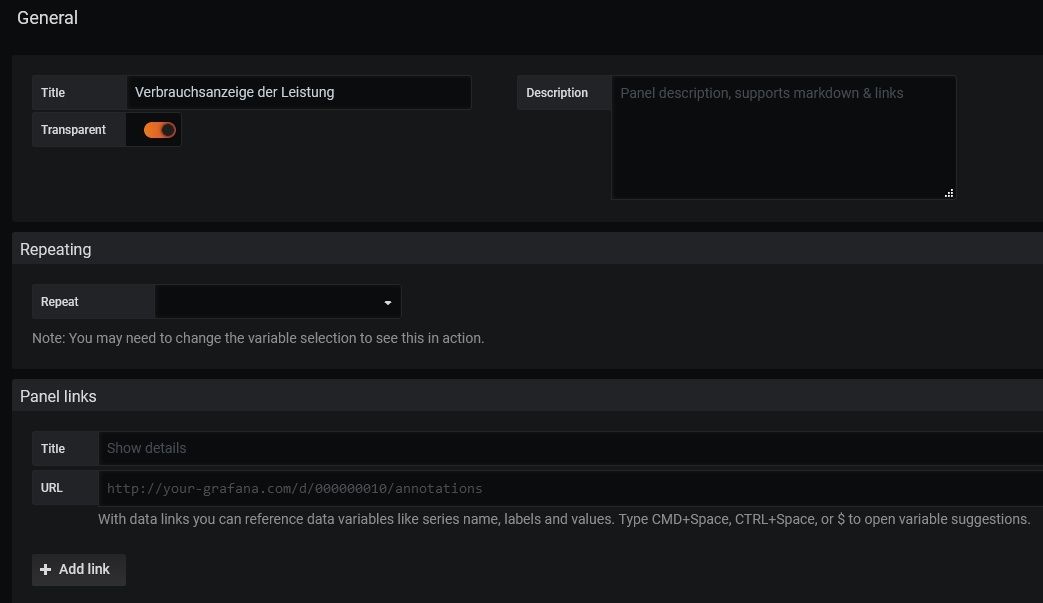The image size is (1043, 603).
Task: Click the Show details link title field
Action: click(x=570, y=448)
